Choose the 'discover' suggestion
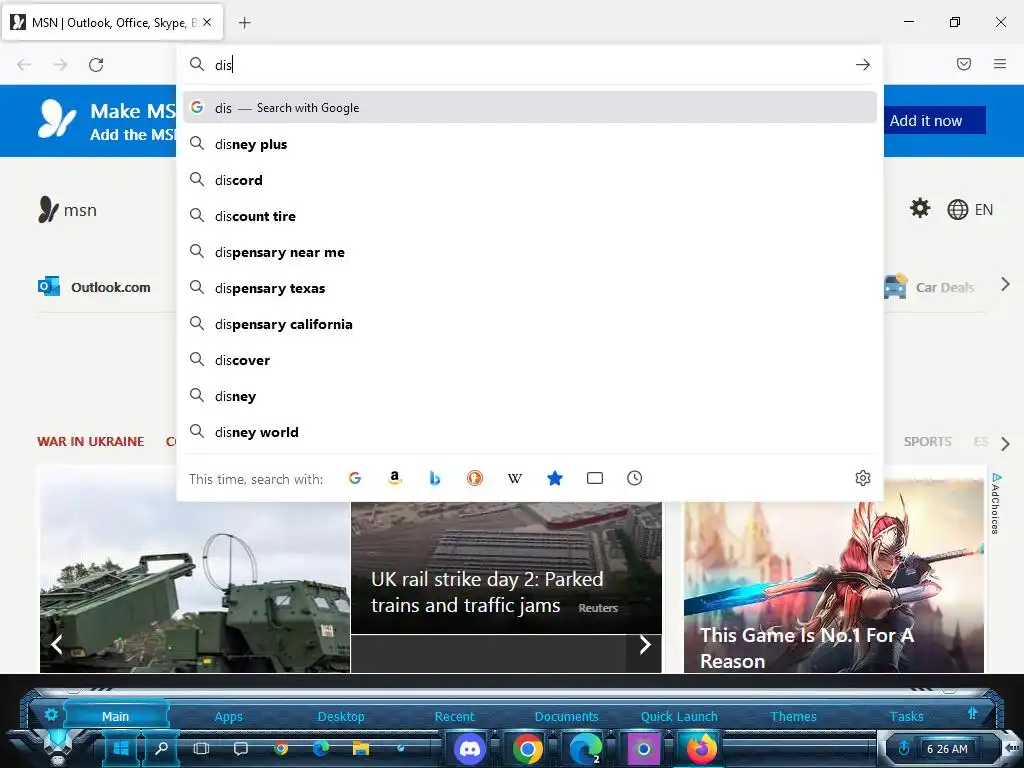This screenshot has width=1024, height=768. [x=530, y=360]
